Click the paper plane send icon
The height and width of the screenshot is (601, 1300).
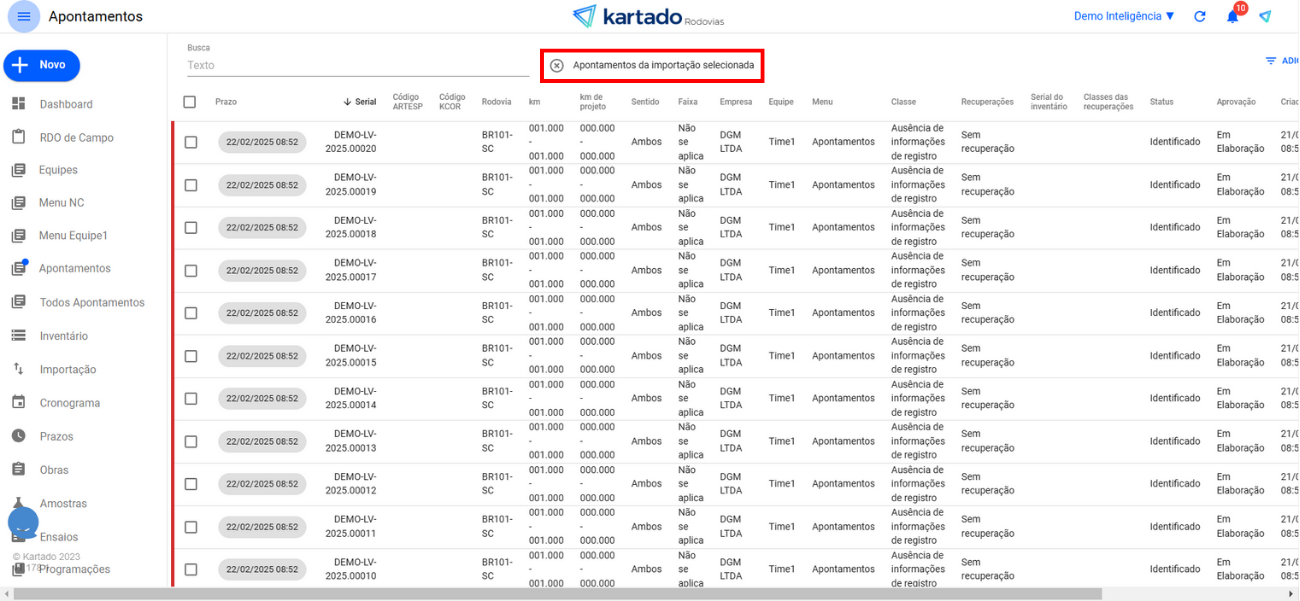[1265, 17]
